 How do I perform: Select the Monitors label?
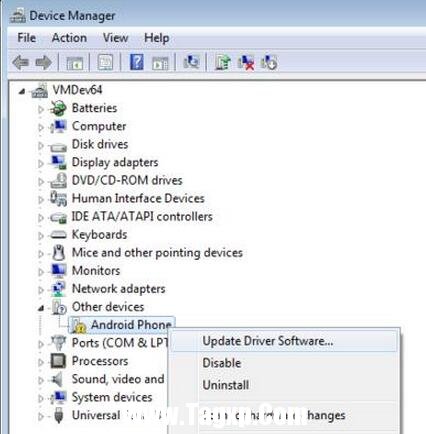coord(96,271)
